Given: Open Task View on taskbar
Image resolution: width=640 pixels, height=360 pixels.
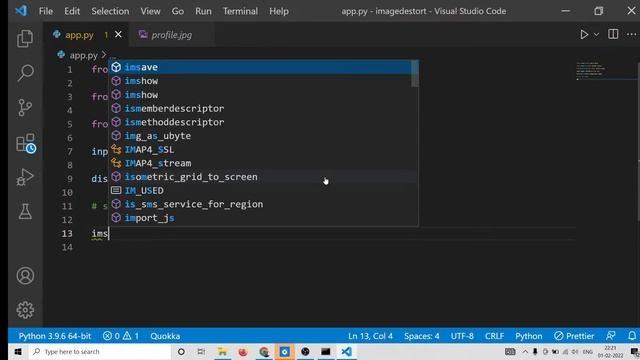Looking at the screenshot, I should pyautogui.click(x=201, y=351).
